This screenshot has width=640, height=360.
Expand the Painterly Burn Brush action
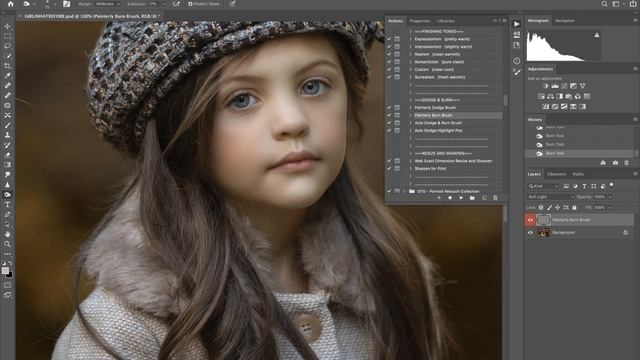pos(411,116)
